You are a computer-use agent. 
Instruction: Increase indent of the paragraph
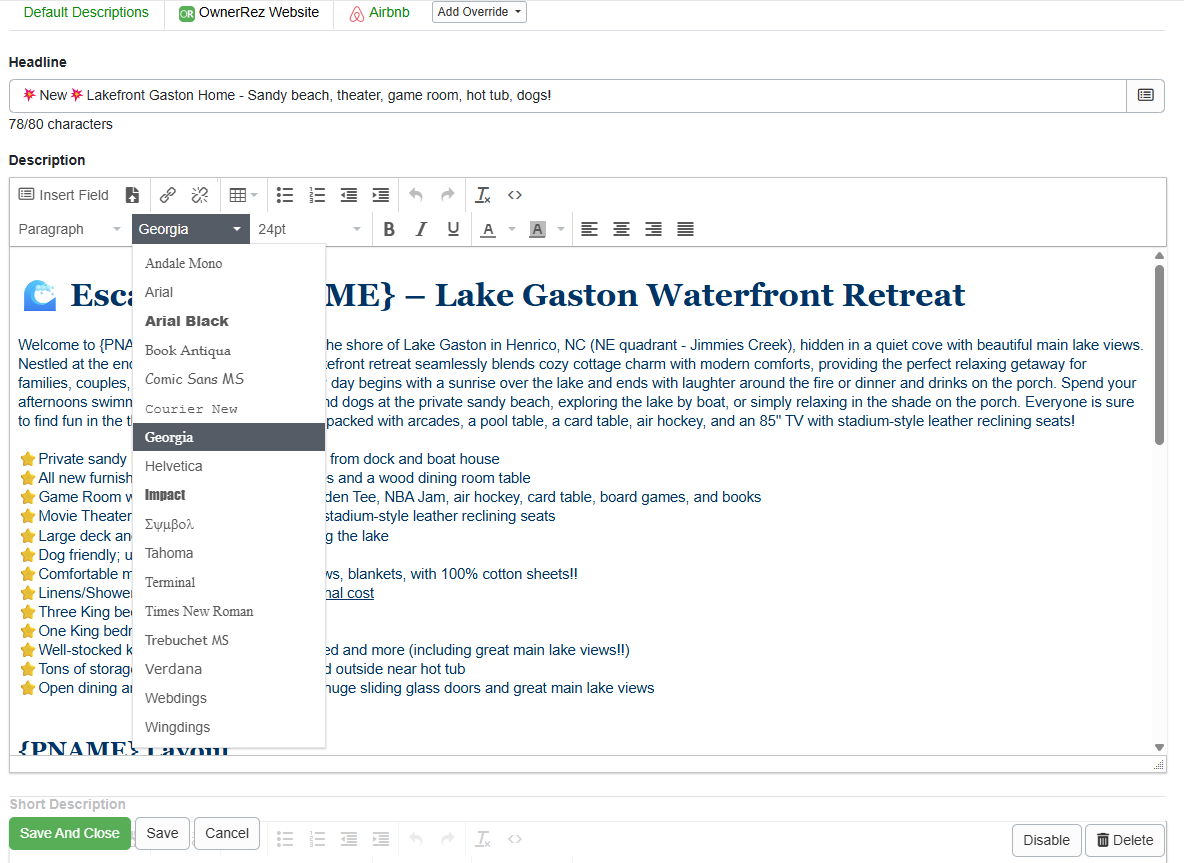tap(380, 195)
